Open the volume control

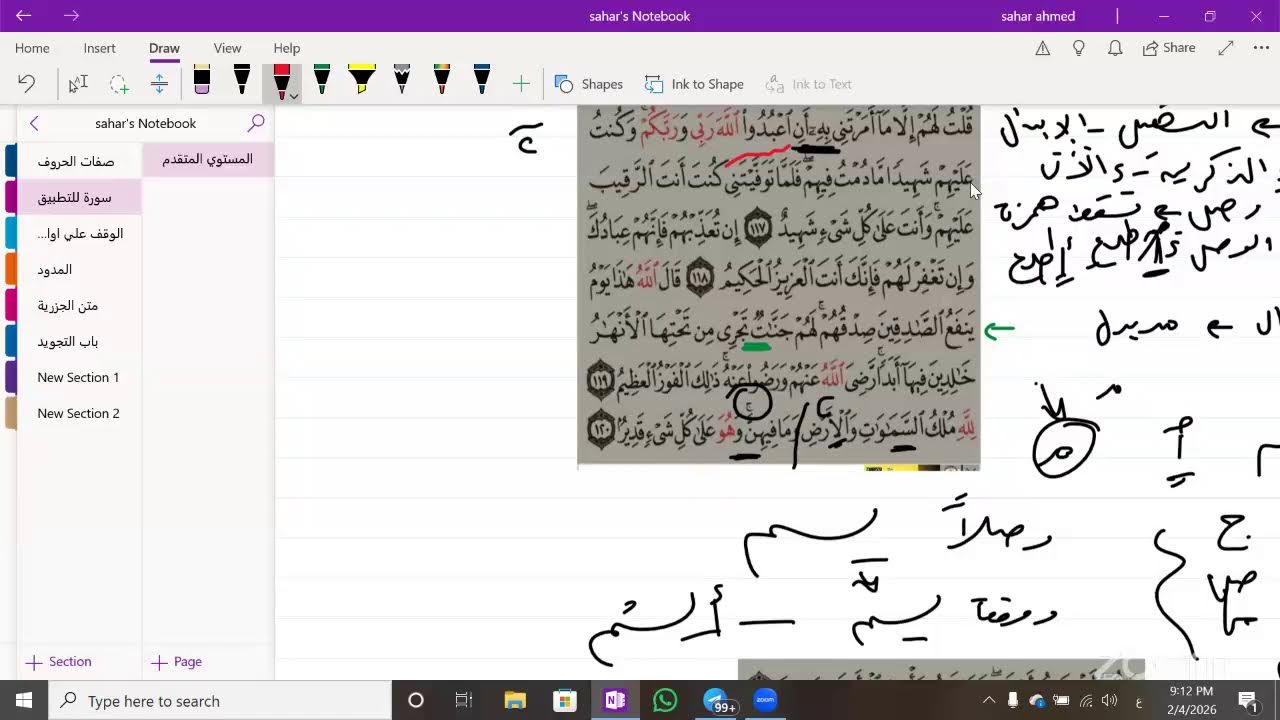pyautogui.click(x=1109, y=700)
